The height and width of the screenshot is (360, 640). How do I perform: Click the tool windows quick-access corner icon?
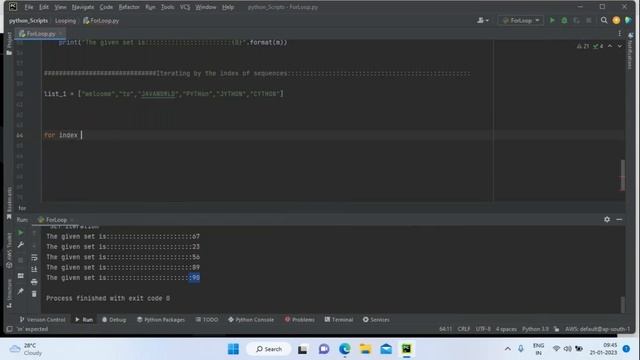click(9, 329)
